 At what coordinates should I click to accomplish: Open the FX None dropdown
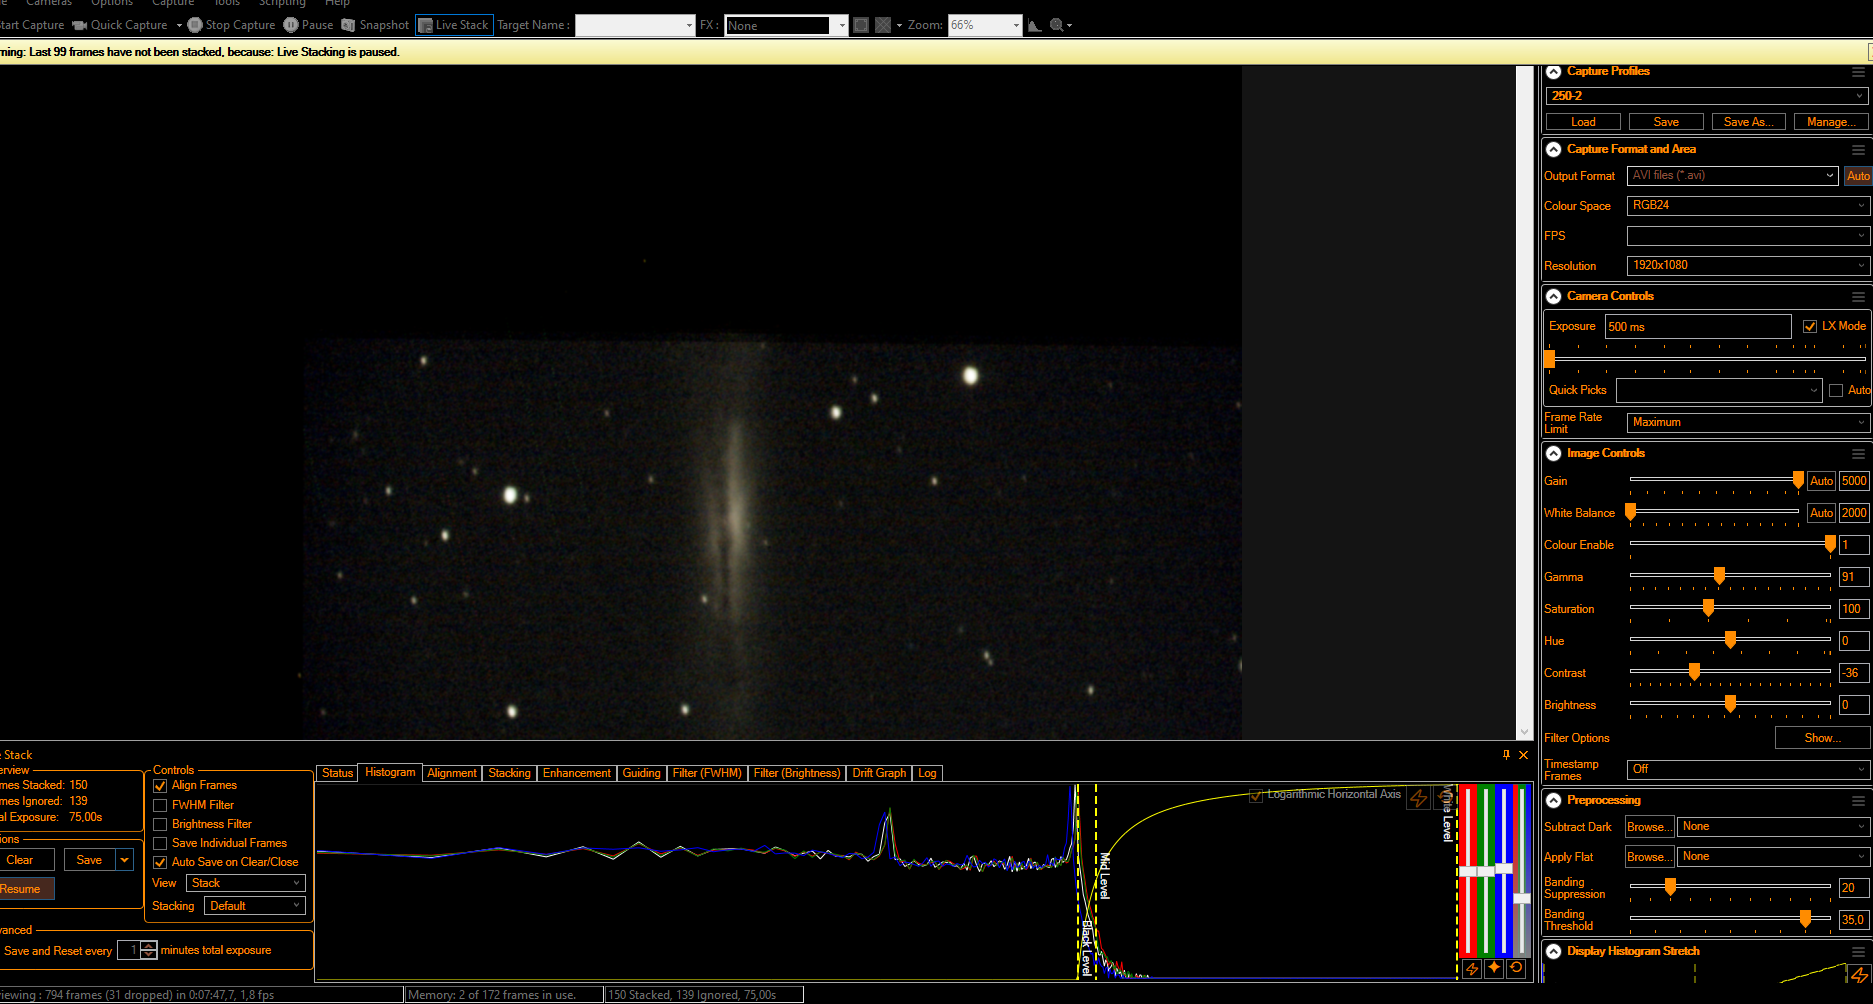786,25
